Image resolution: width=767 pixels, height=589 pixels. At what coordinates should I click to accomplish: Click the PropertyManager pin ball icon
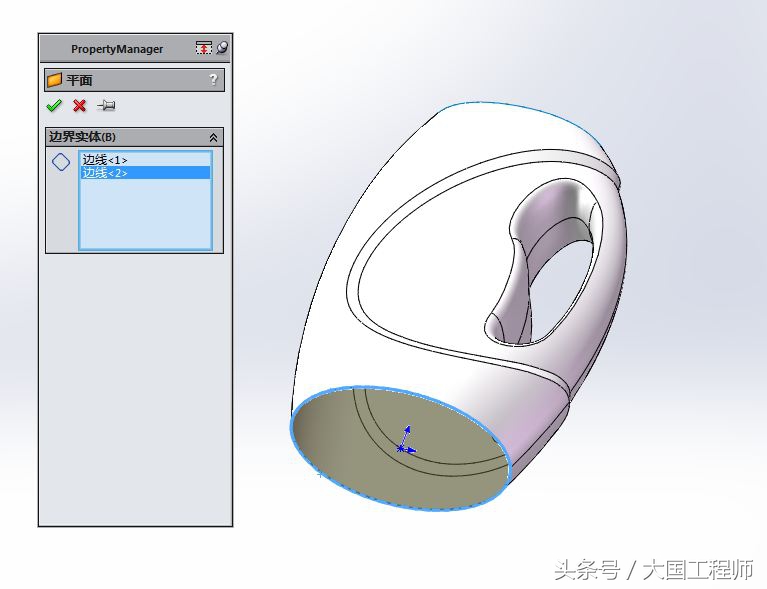click(x=222, y=47)
